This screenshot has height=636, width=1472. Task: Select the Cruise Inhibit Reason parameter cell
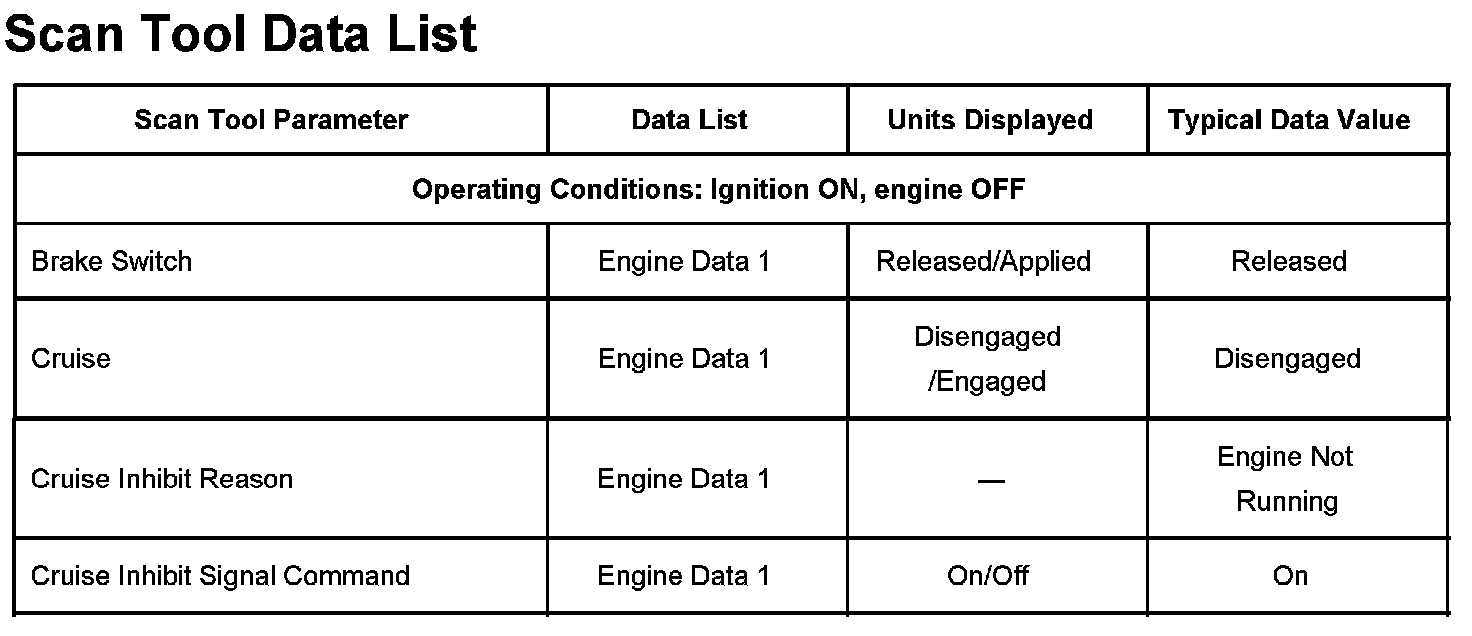tap(162, 479)
